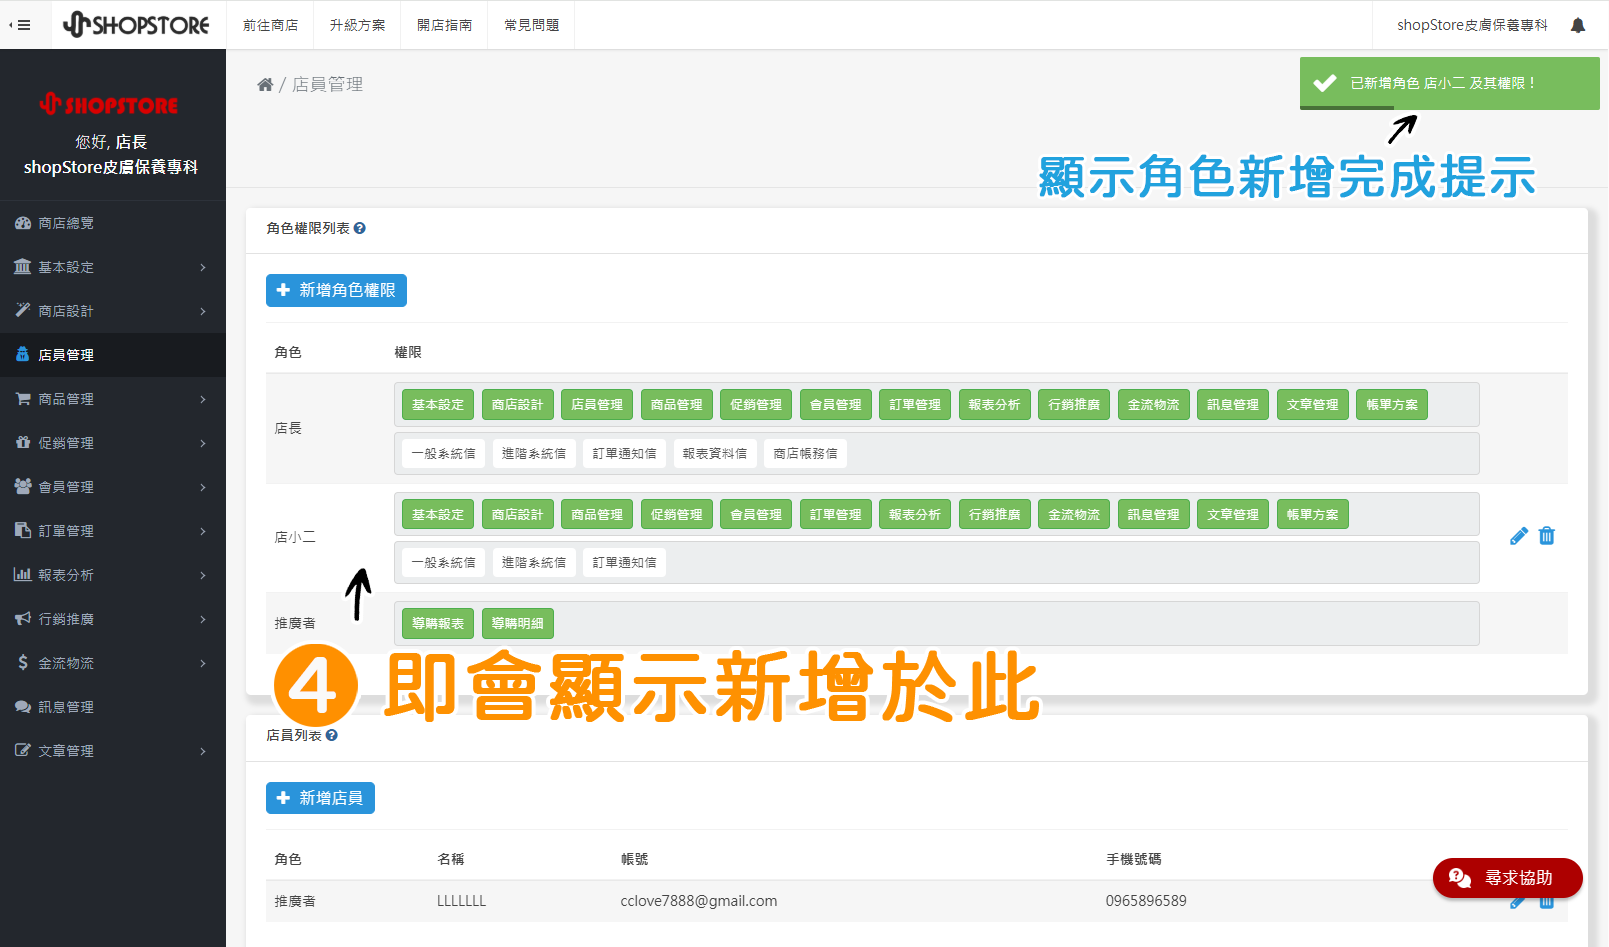Expand the 行銷推廣 sidebar menu

pyautogui.click(x=113, y=619)
